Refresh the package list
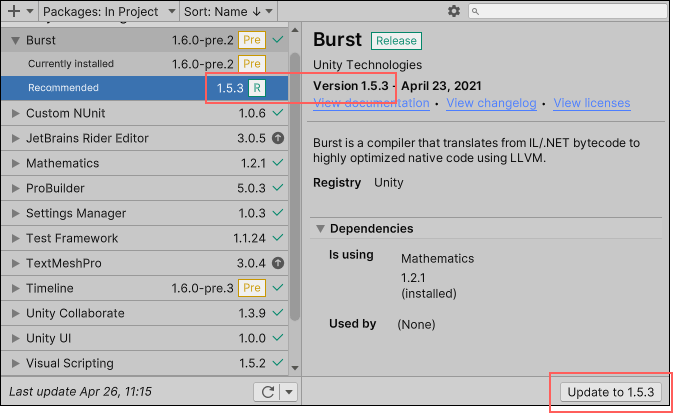The width and height of the screenshot is (675, 414). [x=268, y=392]
